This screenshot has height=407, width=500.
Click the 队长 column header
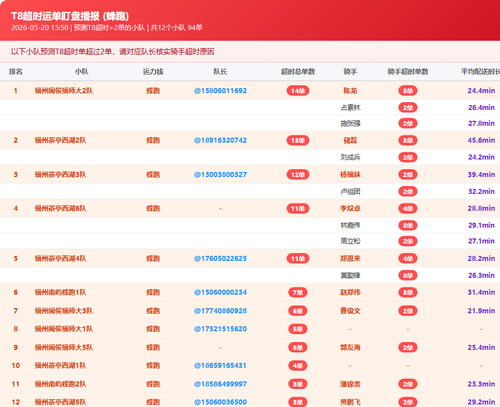click(220, 72)
